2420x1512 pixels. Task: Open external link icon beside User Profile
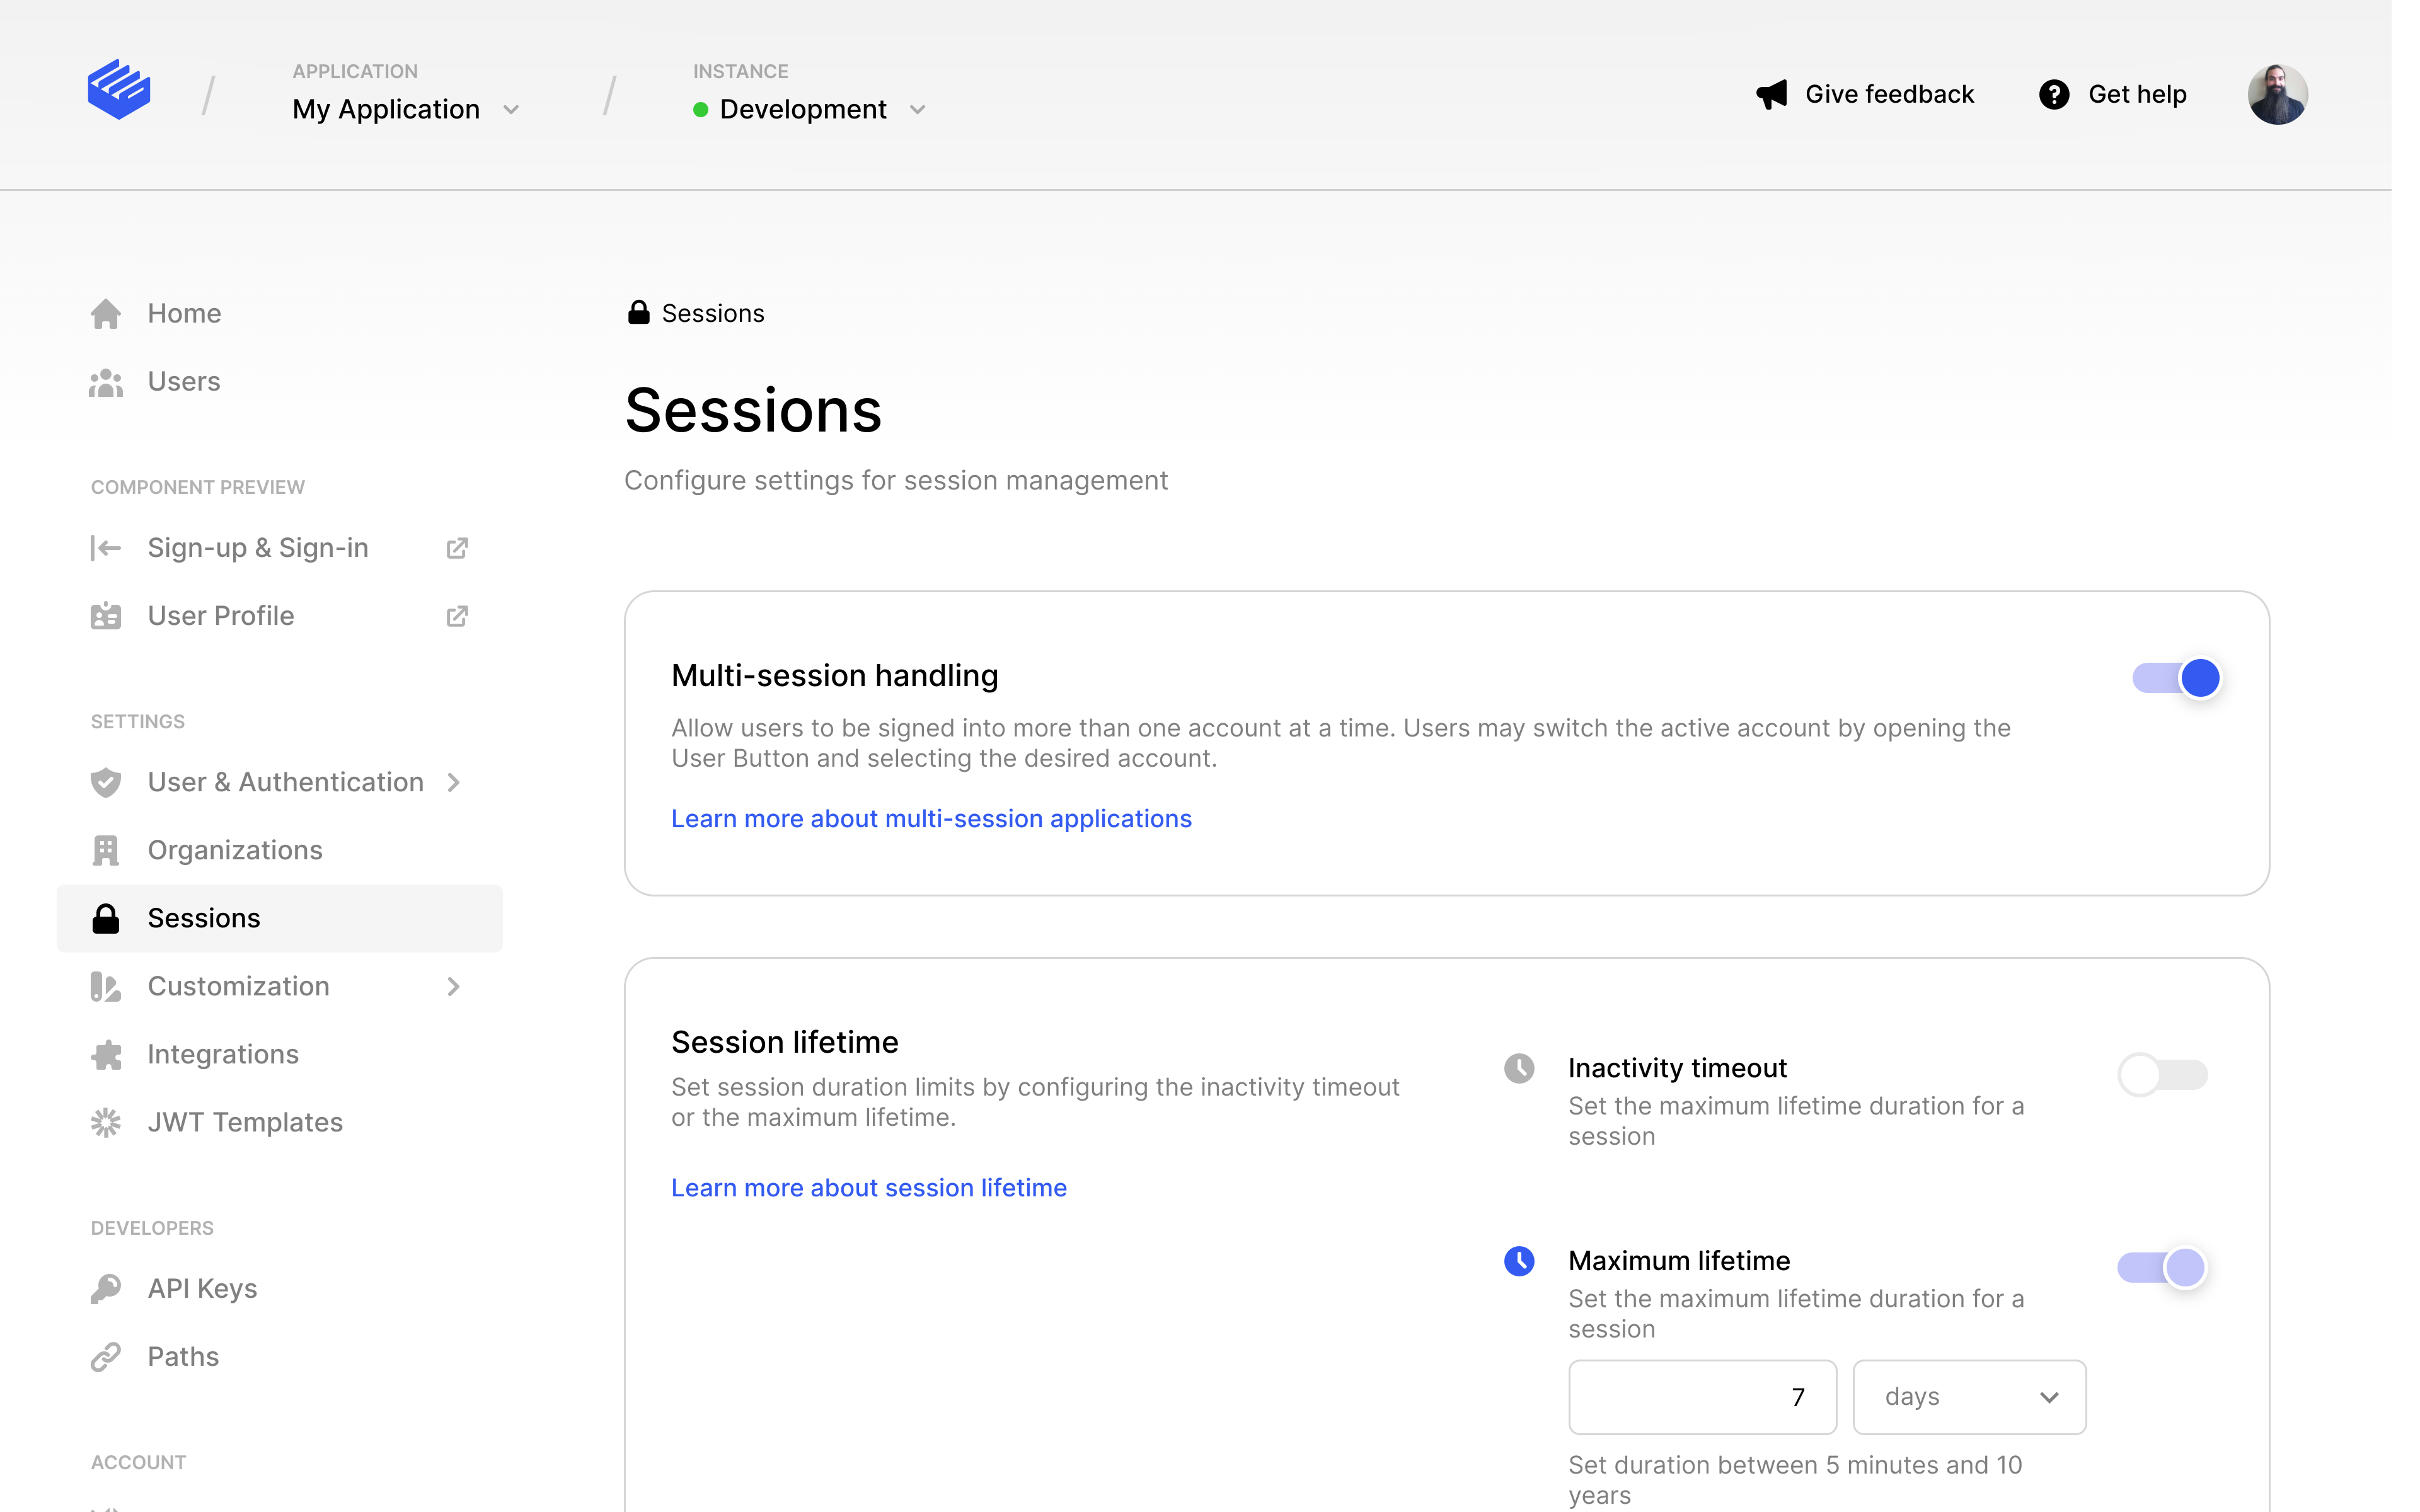(x=456, y=616)
